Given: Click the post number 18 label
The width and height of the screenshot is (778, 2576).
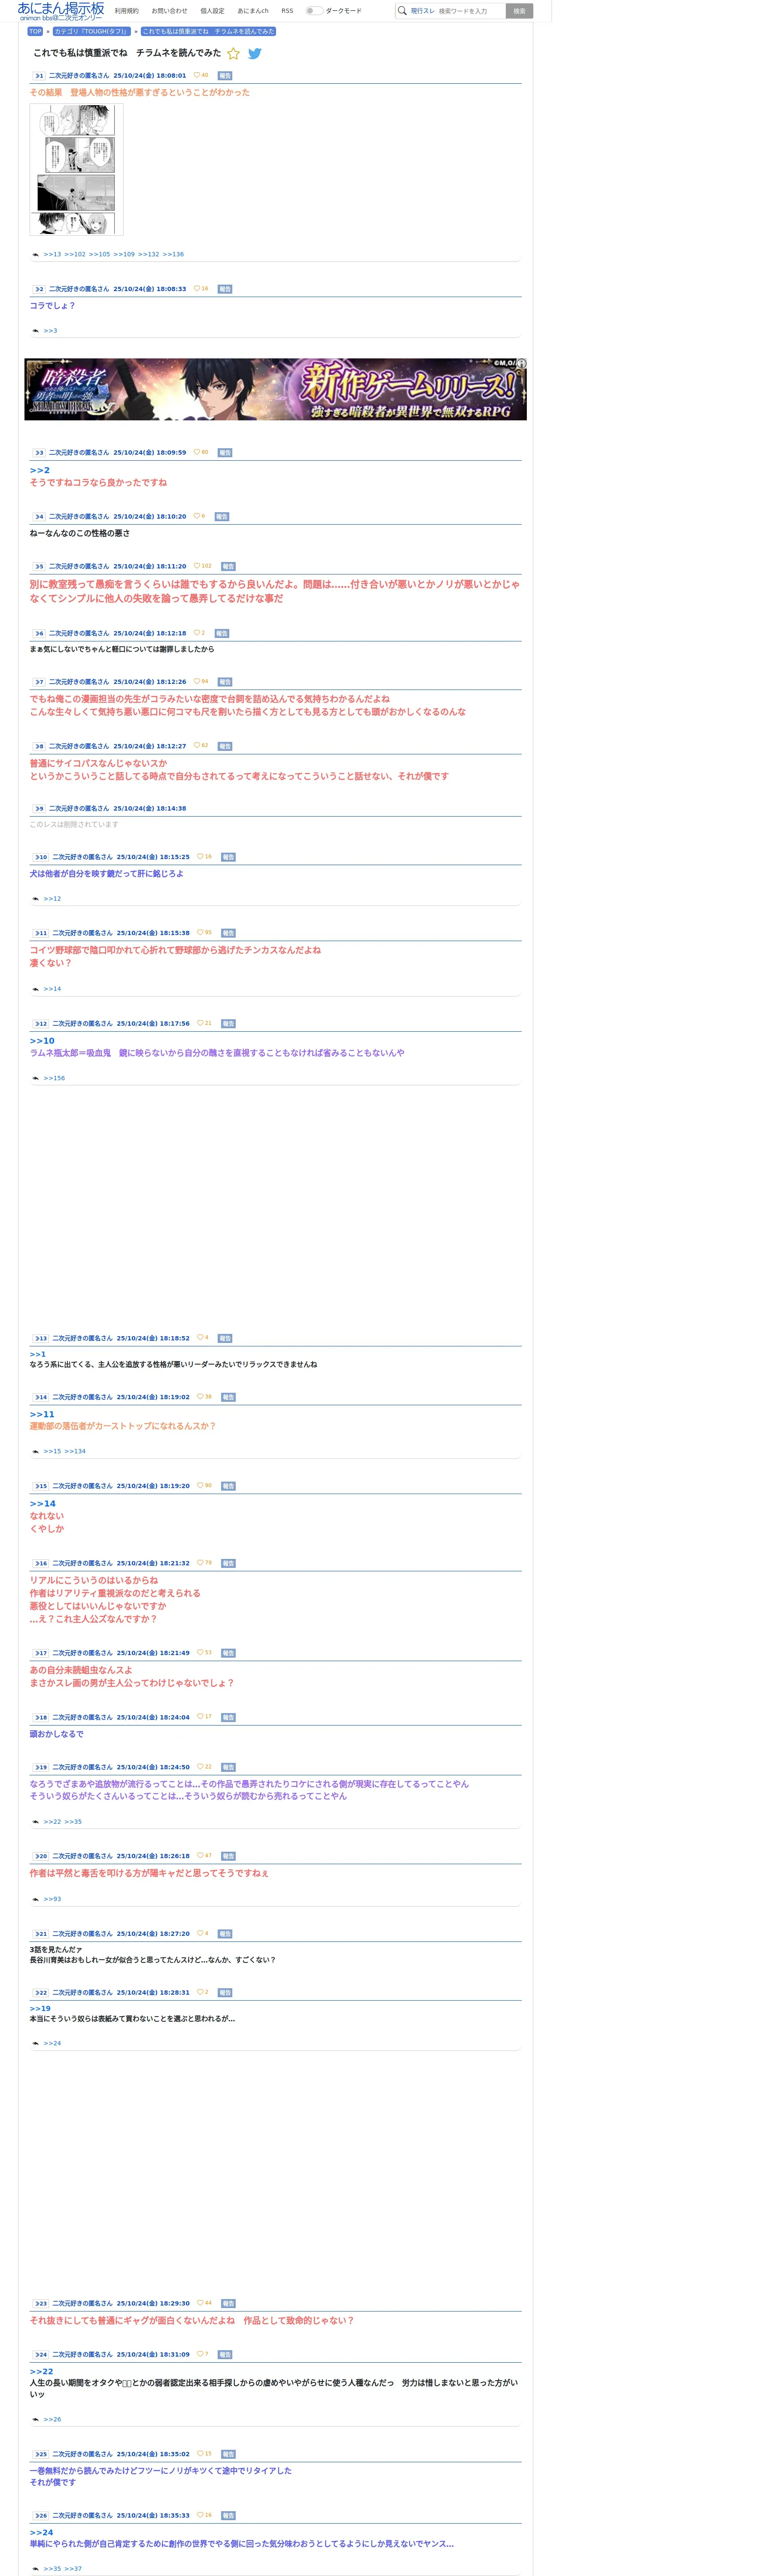Looking at the screenshot, I should pos(41,1718).
